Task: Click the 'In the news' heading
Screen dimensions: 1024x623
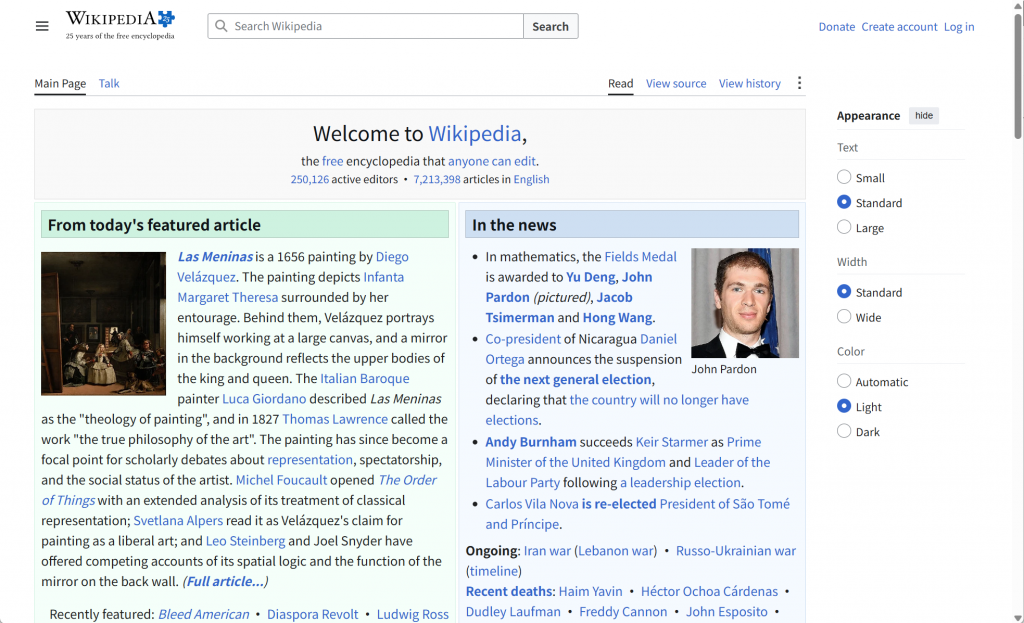Action: [515, 225]
